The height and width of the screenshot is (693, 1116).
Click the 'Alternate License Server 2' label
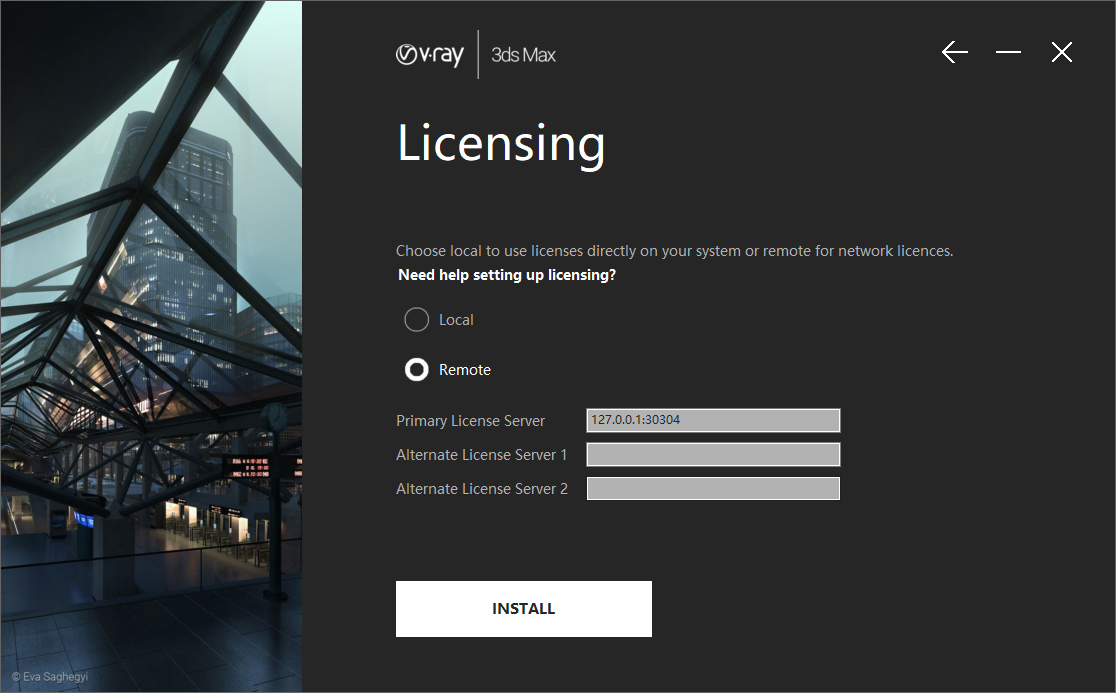coord(482,489)
